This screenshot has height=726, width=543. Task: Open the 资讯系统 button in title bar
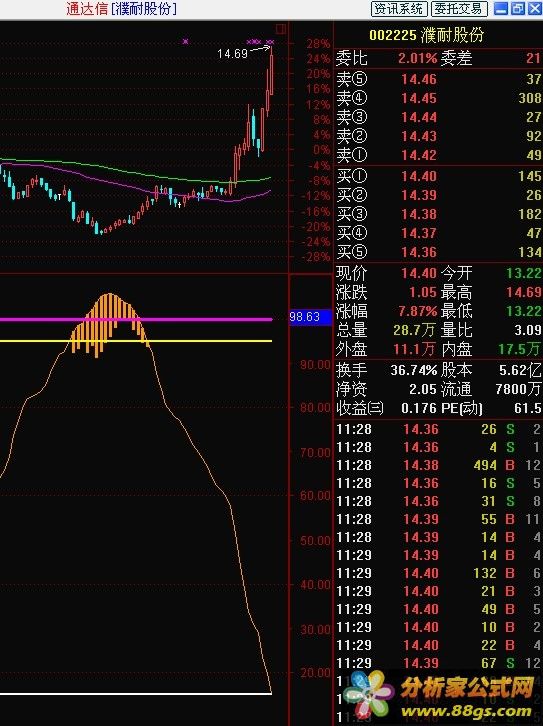(398, 8)
